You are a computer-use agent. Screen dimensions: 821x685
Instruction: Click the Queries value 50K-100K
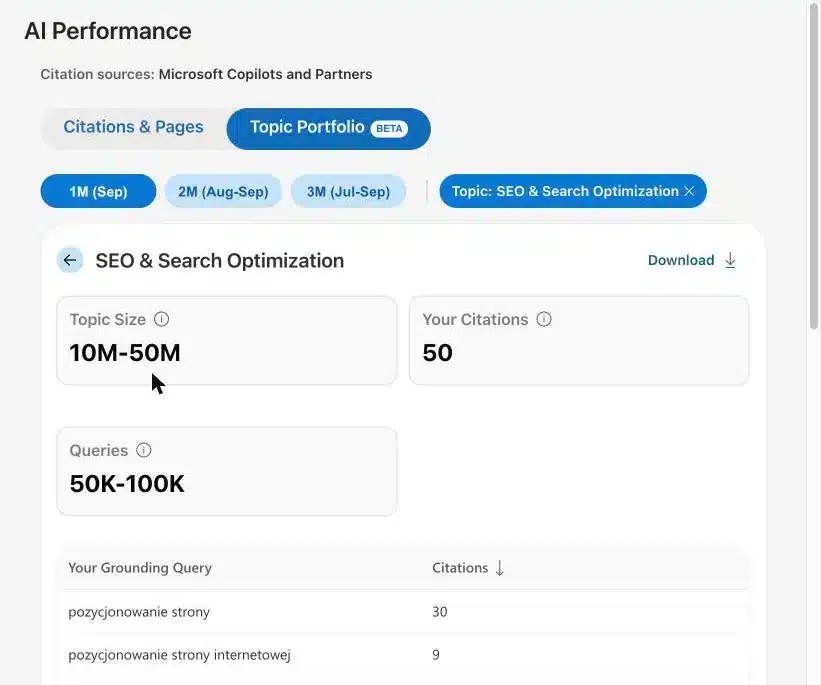coord(127,483)
